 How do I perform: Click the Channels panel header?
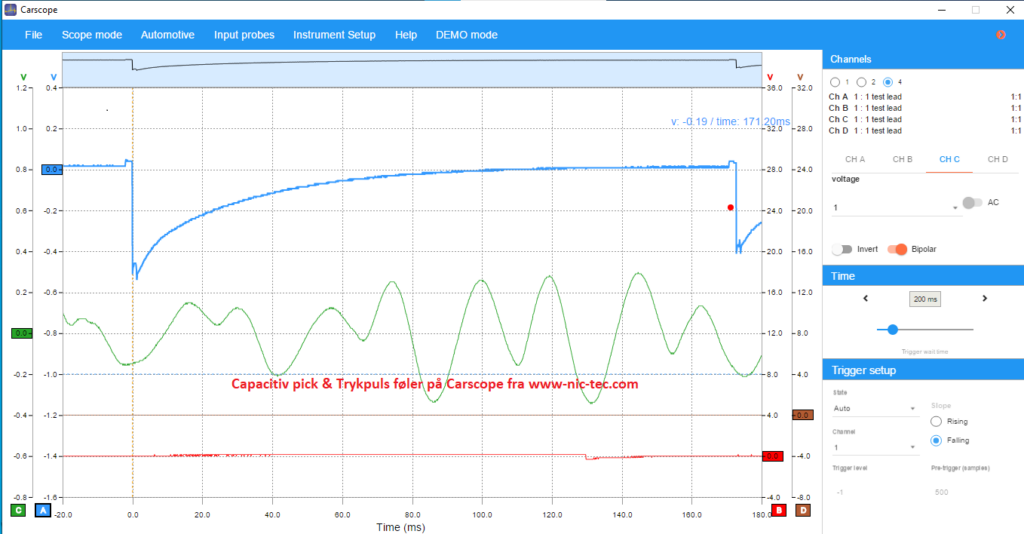(923, 59)
